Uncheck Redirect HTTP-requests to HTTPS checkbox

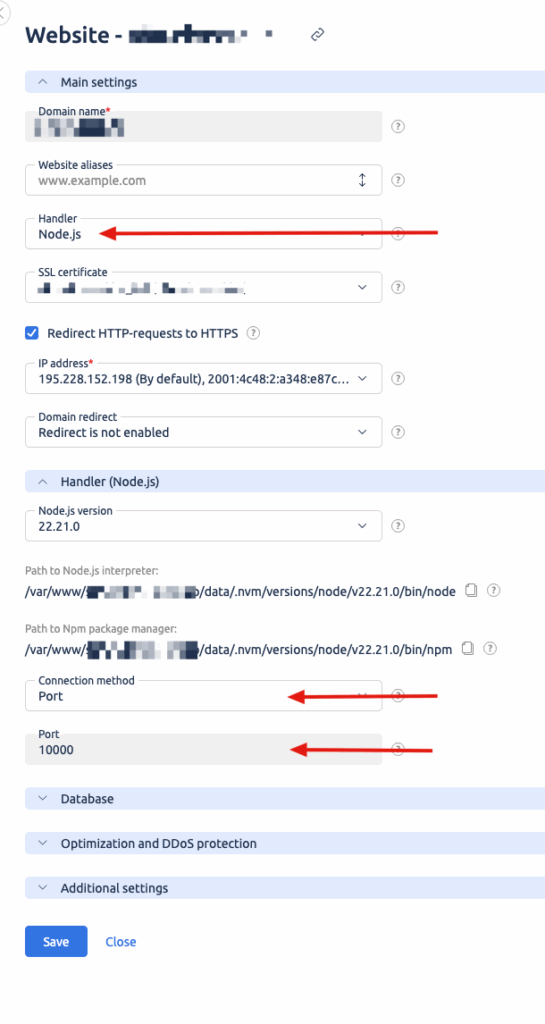tap(32, 334)
